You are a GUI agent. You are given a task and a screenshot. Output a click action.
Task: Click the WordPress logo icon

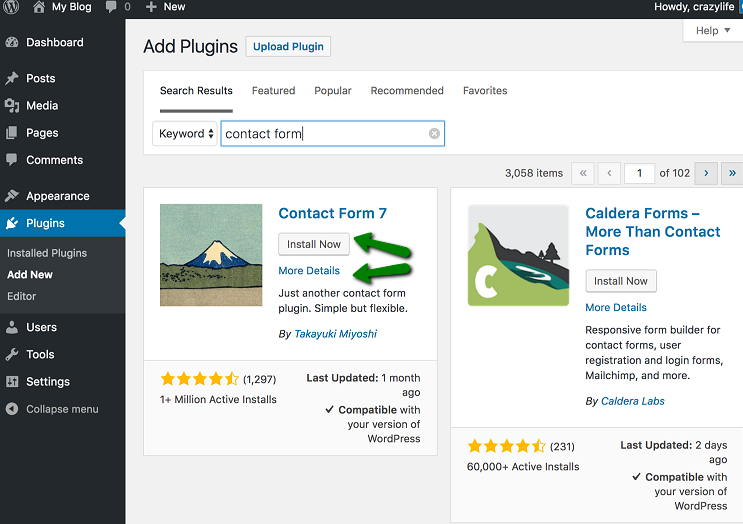11,7
